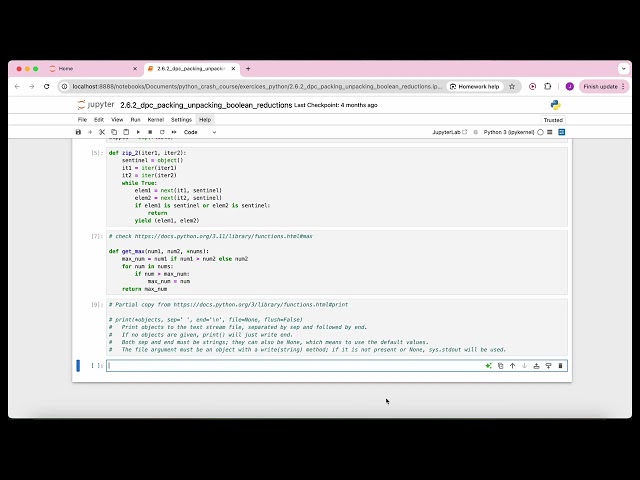This screenshot has width=640, height=480.
Task: Click the return max_num line
Action: pos(144,289)
